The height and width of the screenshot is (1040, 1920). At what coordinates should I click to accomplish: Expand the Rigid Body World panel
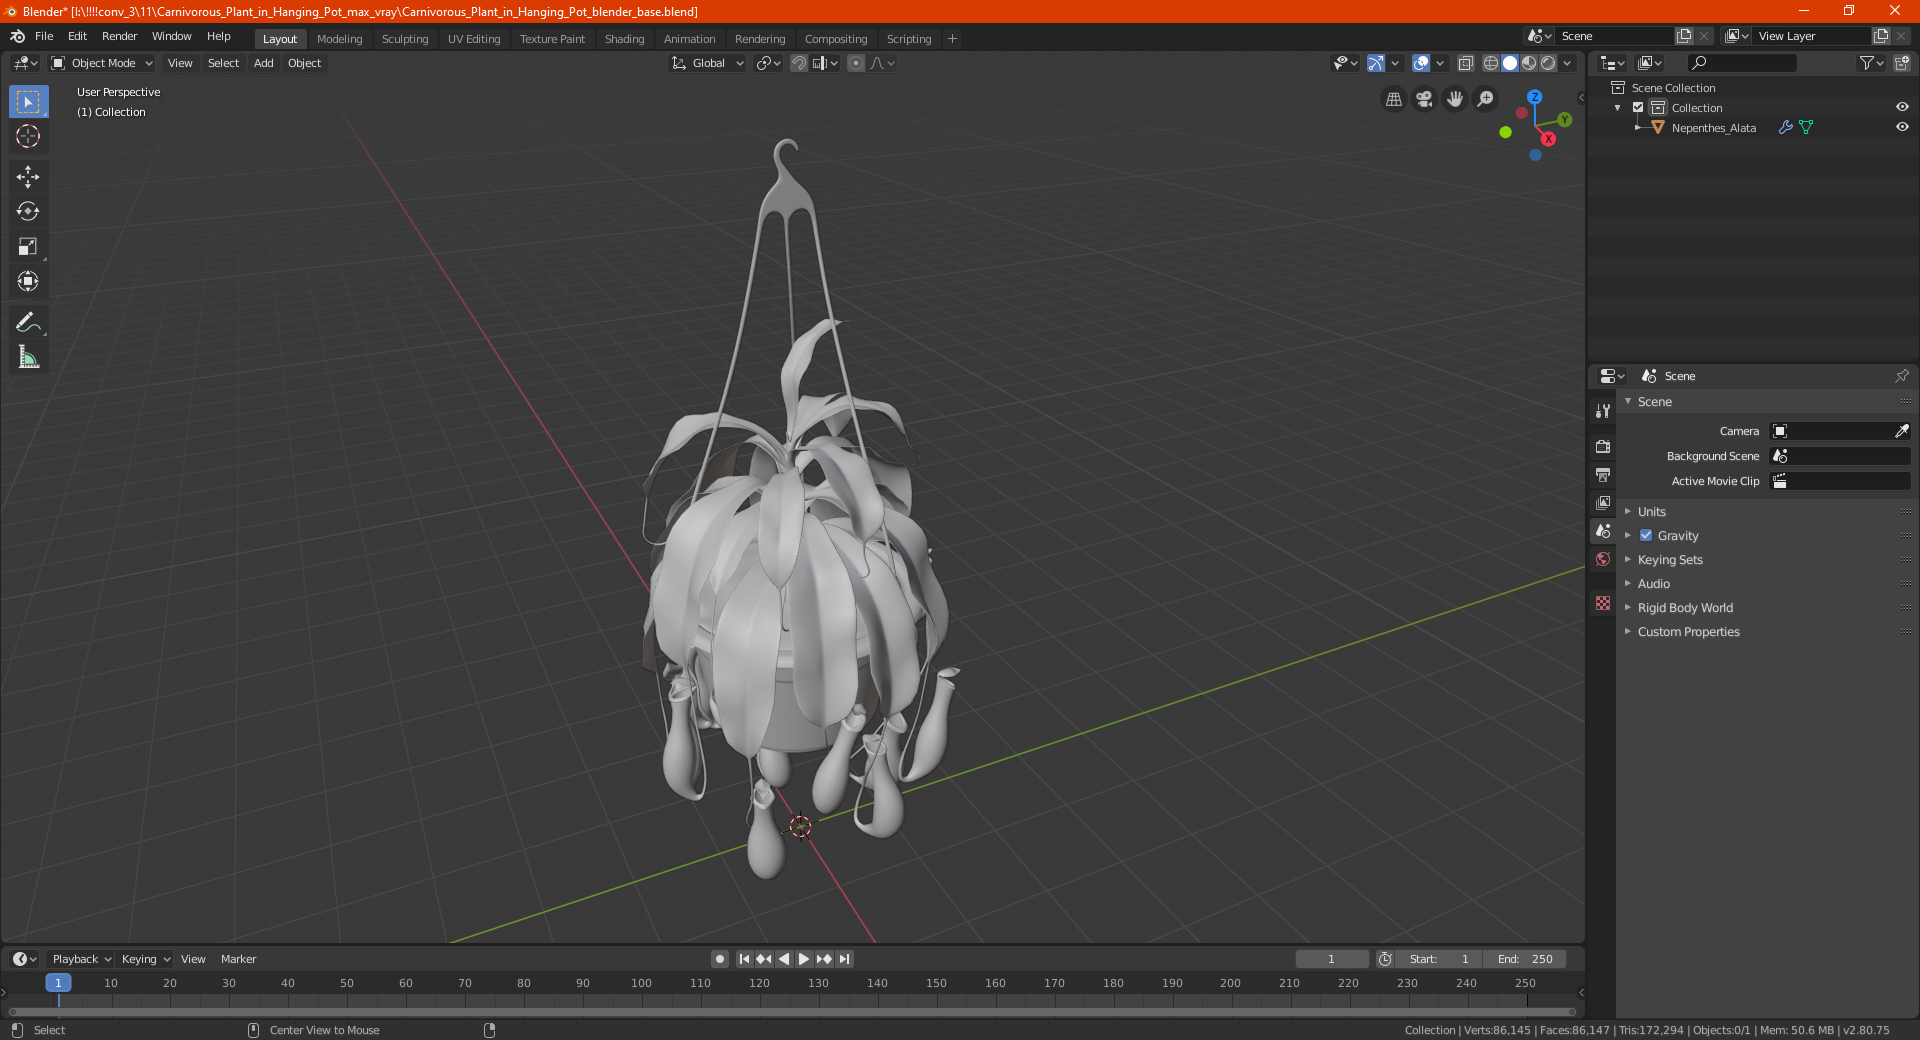pyautogui.click(x=1685, y=608)
